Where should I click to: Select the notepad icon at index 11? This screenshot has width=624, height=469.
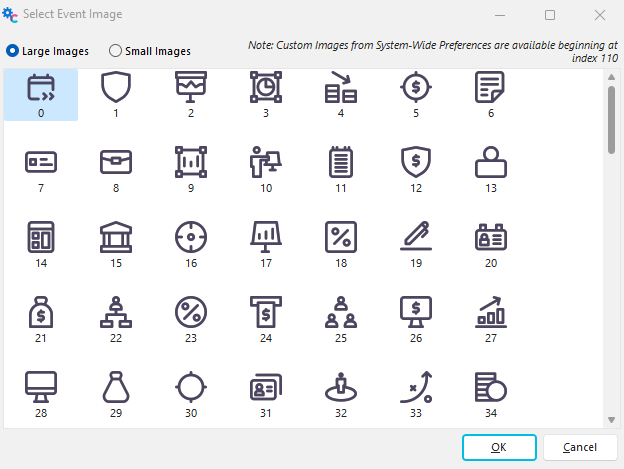(x=341, y=163)
